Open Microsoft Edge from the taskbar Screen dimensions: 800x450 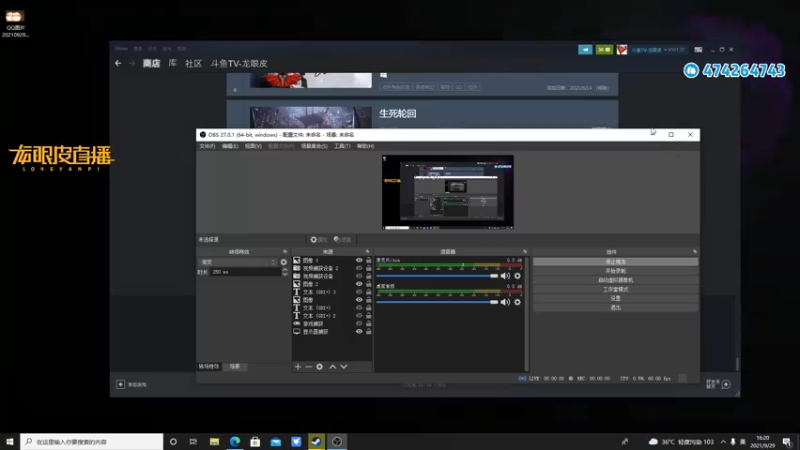[235, 442]
